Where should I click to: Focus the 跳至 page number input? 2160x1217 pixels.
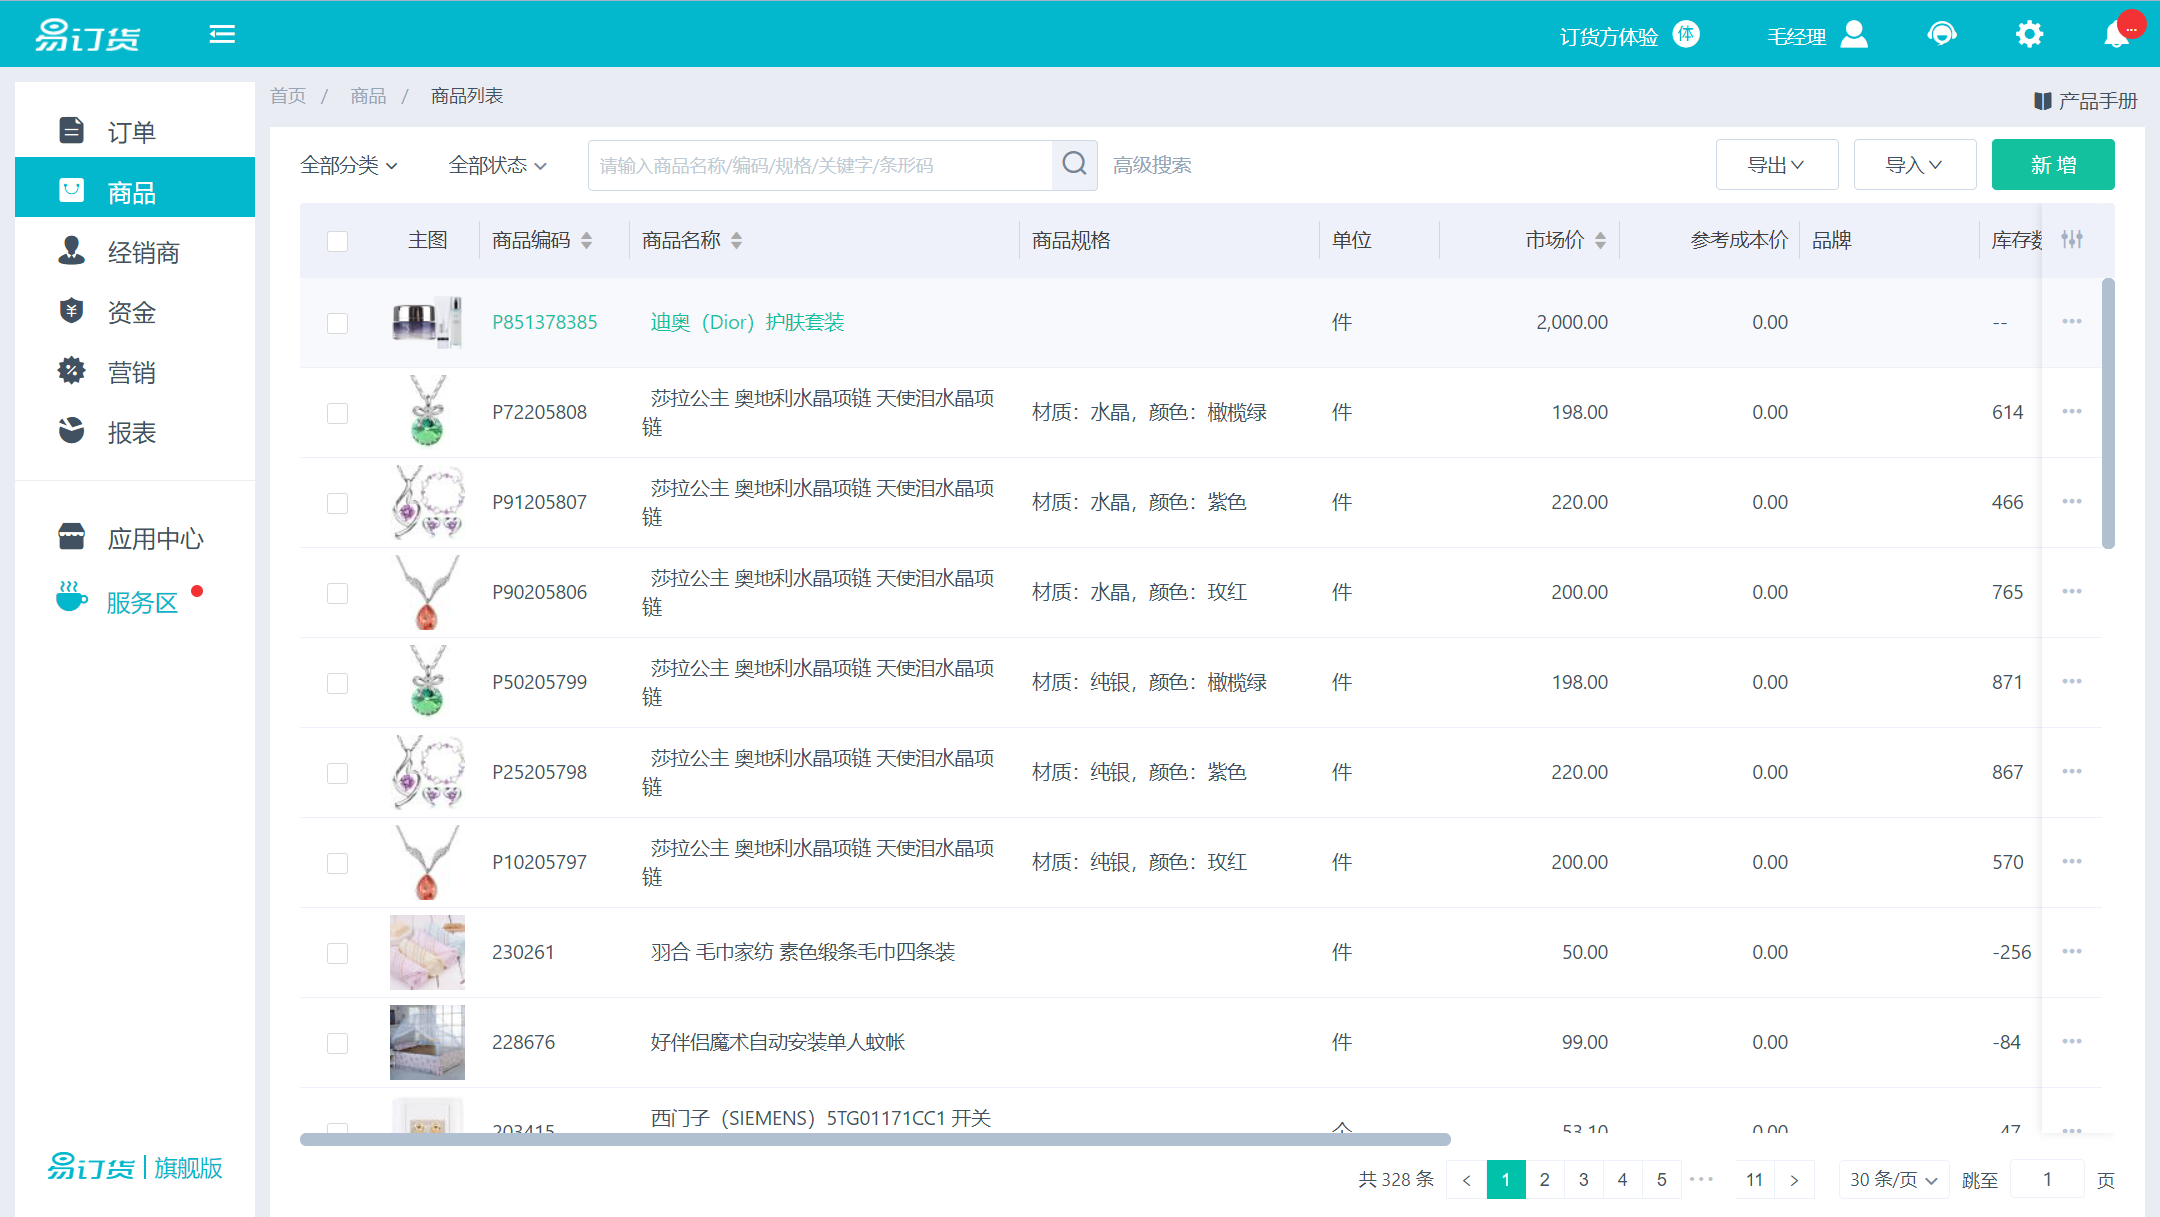click(x=2047, y=1180)
